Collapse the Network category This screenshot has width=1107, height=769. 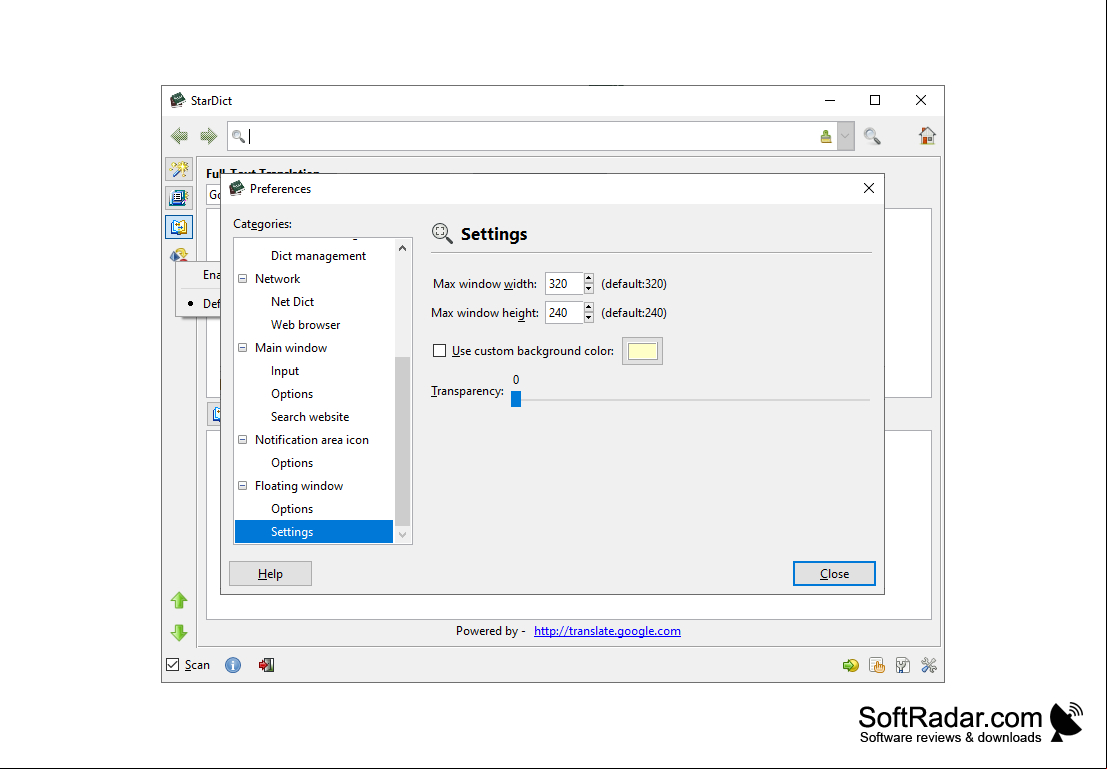coord(243,279)
